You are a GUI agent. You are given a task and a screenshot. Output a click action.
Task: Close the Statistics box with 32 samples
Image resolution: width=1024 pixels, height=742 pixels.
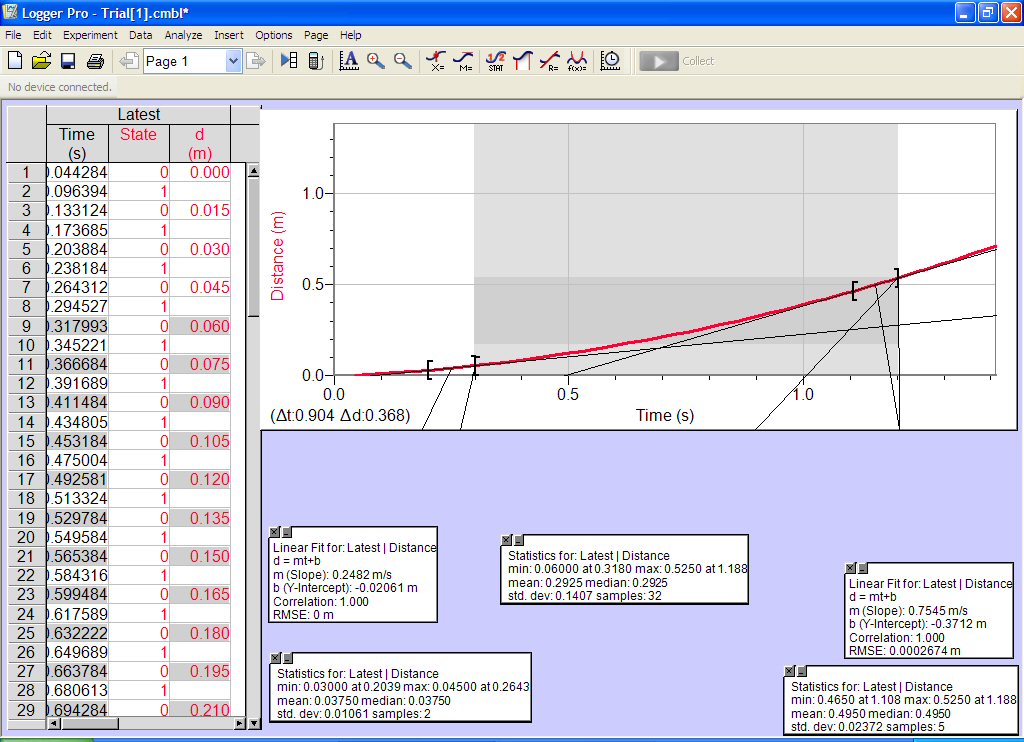(506, 540)
